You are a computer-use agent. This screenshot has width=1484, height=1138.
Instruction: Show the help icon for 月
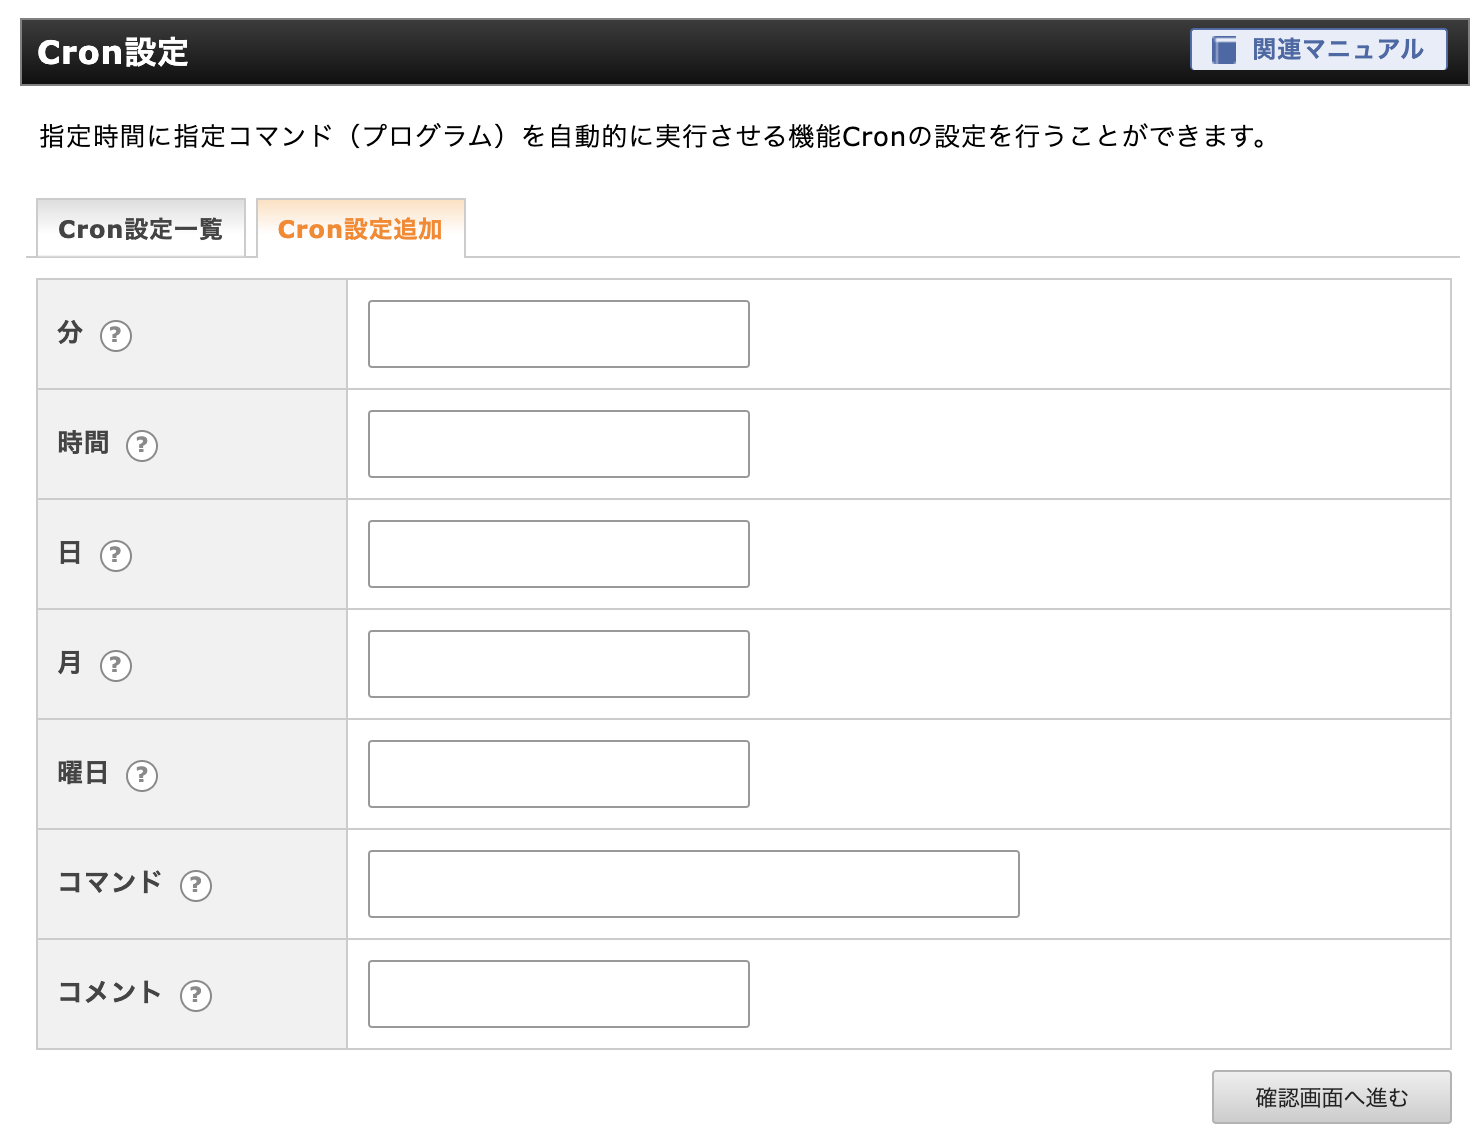click(x=116, y=665)
